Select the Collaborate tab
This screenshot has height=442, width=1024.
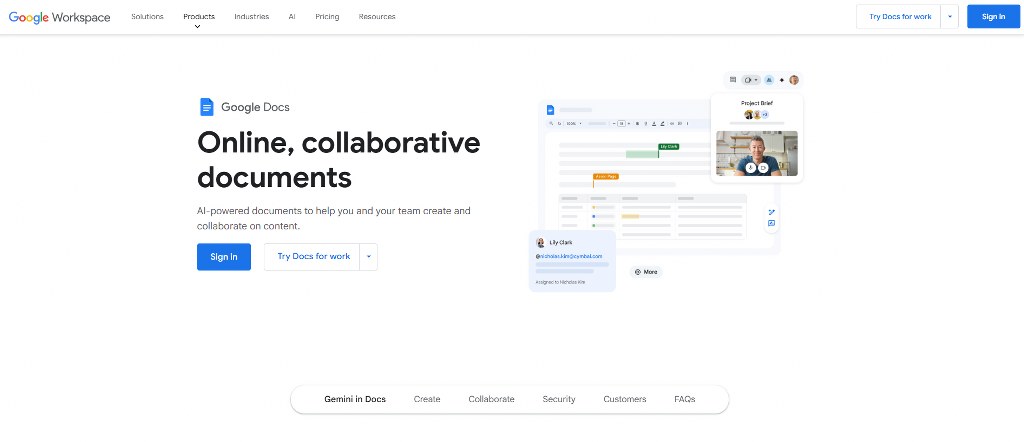pos(491,399)
